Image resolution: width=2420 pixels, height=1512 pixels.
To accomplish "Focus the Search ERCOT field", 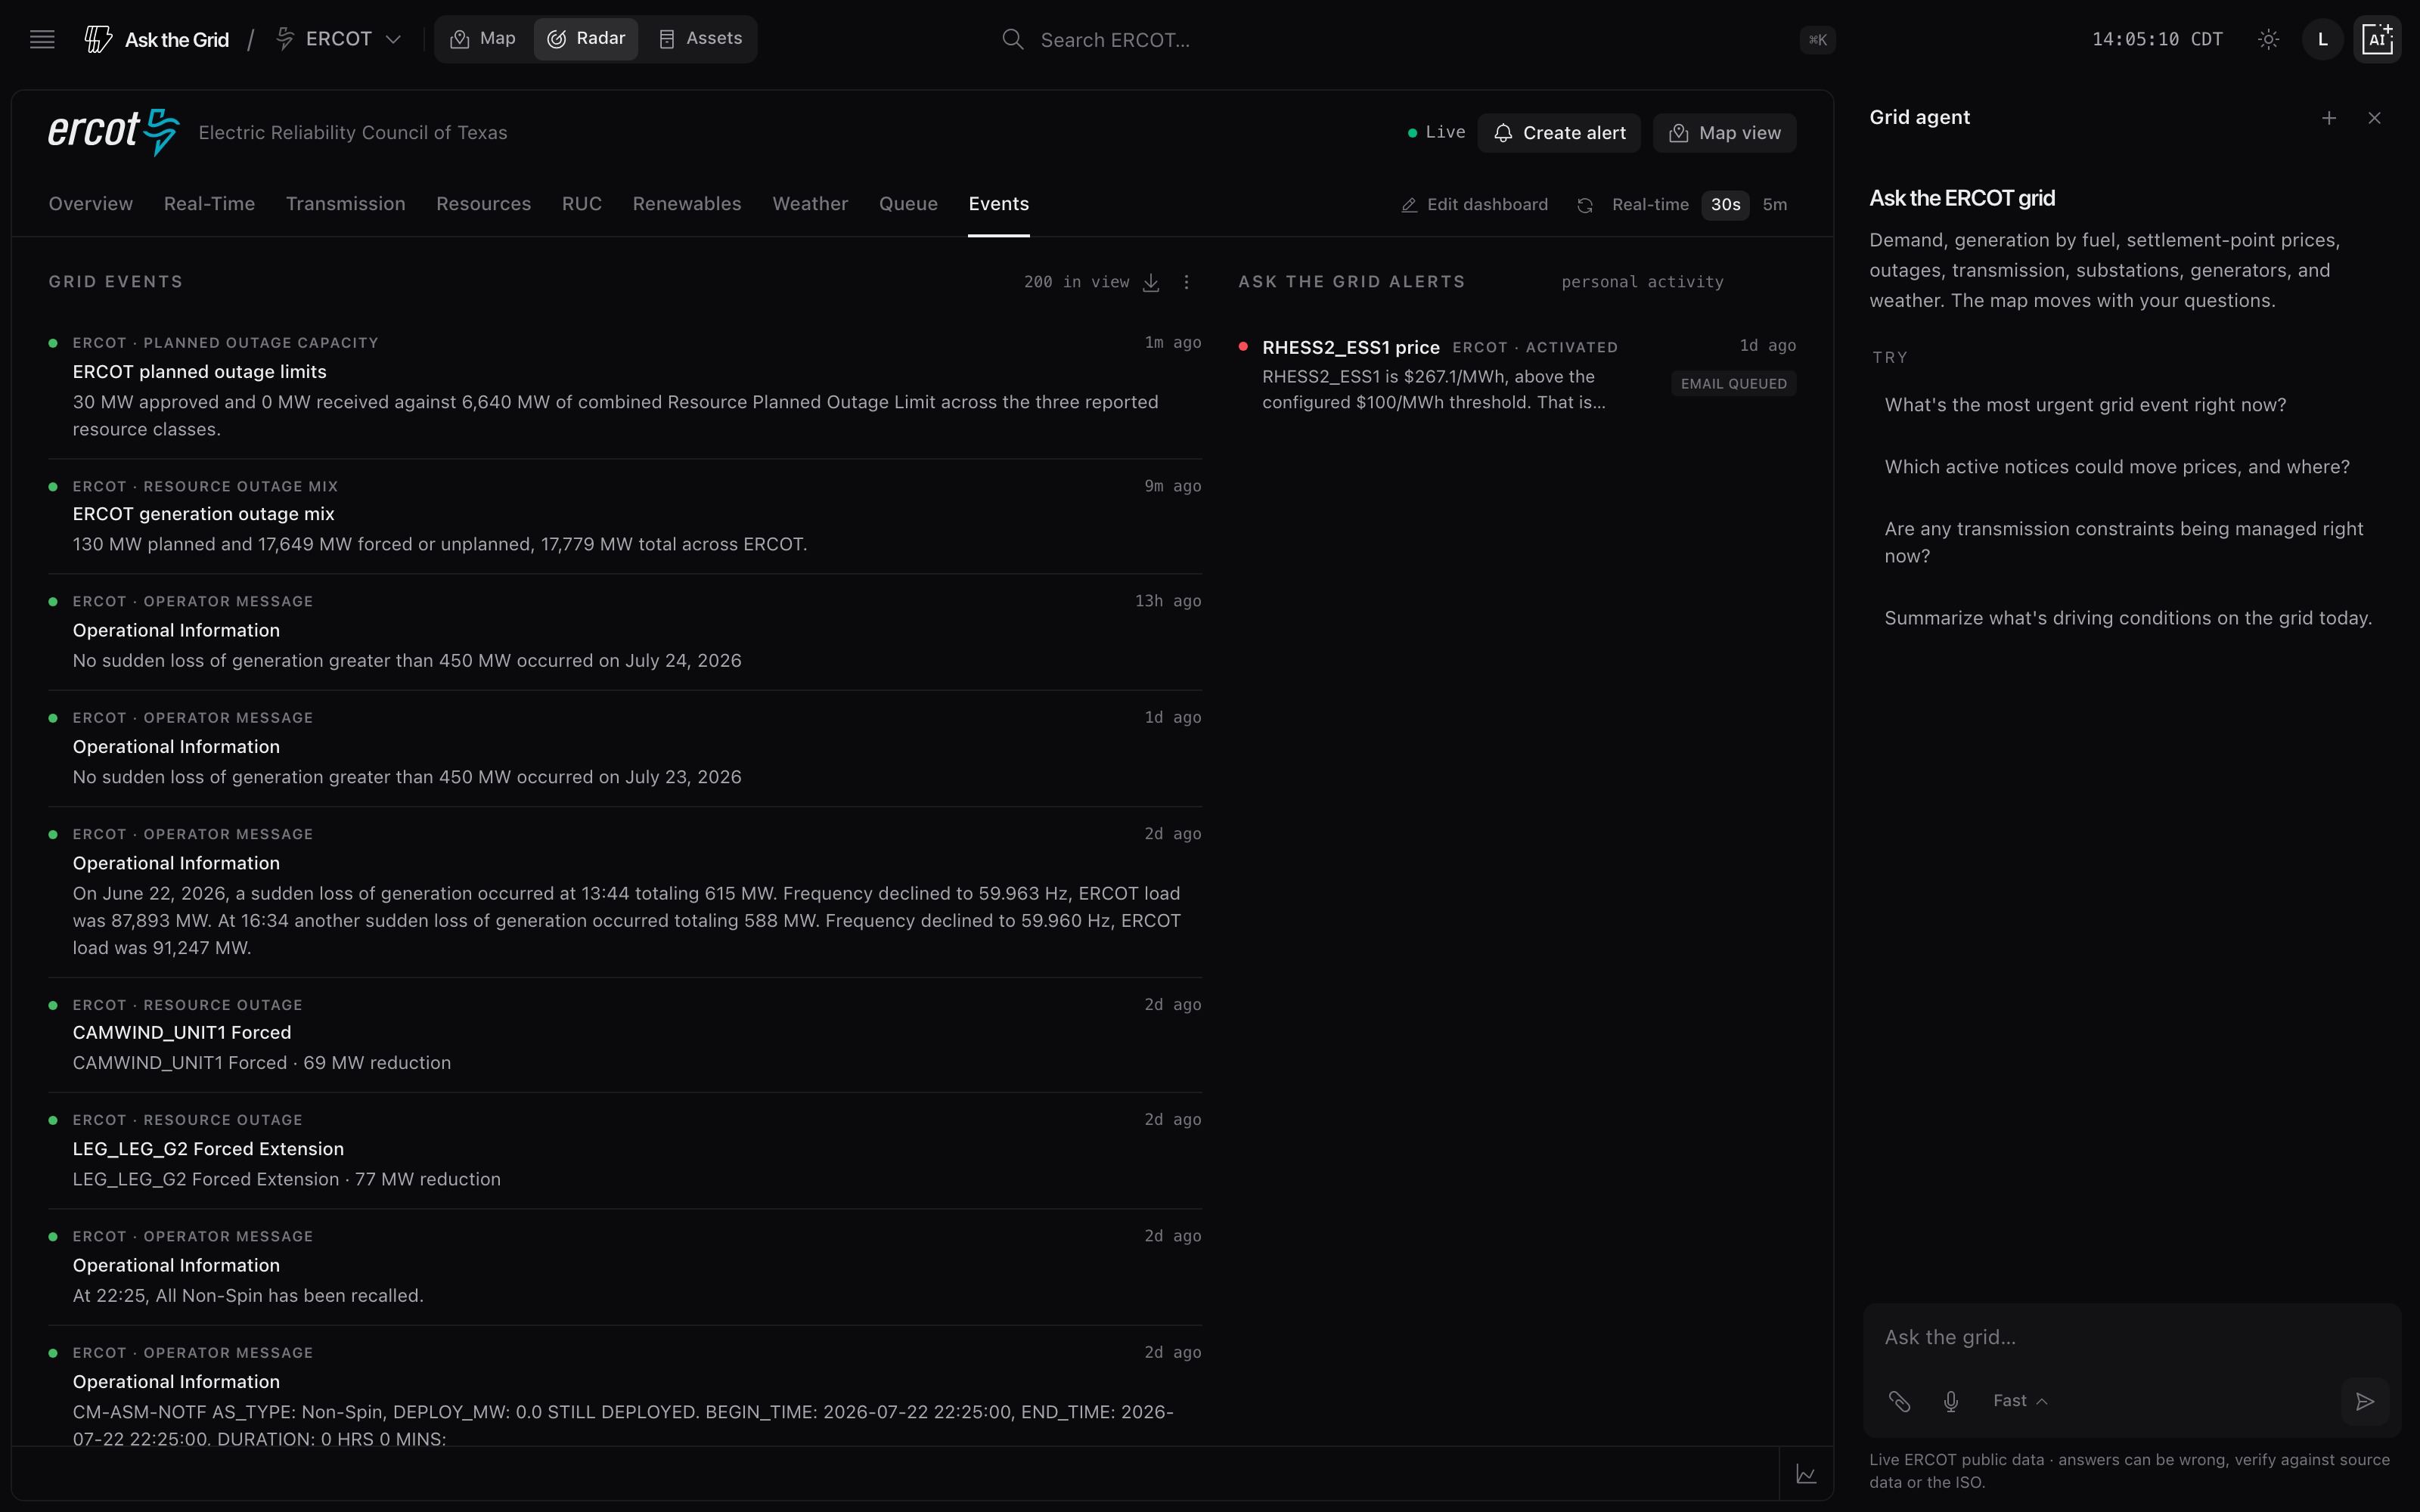I will pos(1417,40).
